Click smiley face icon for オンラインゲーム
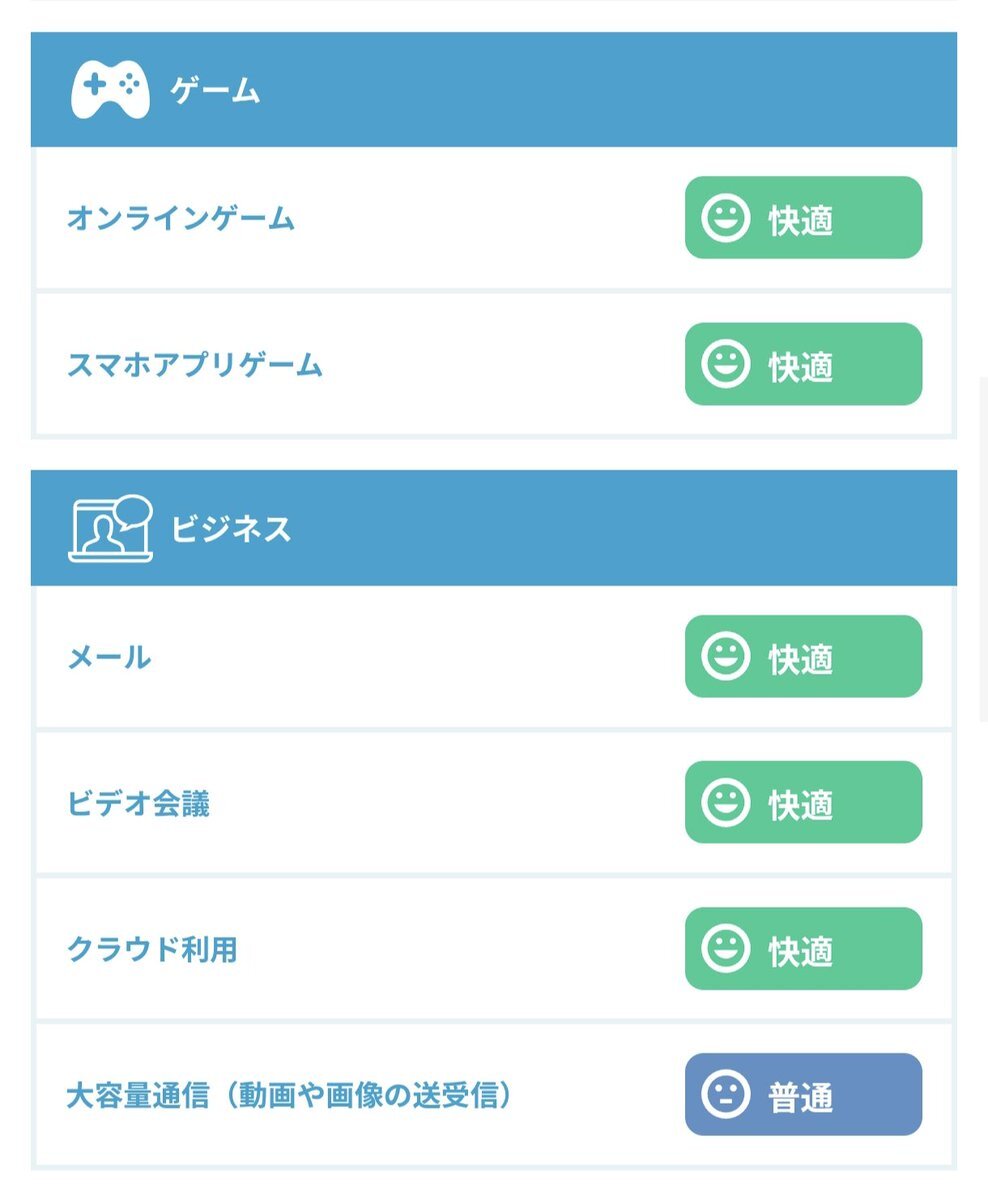The width and height of the screenshot is (988, 1200). click(x=725, y=218)
